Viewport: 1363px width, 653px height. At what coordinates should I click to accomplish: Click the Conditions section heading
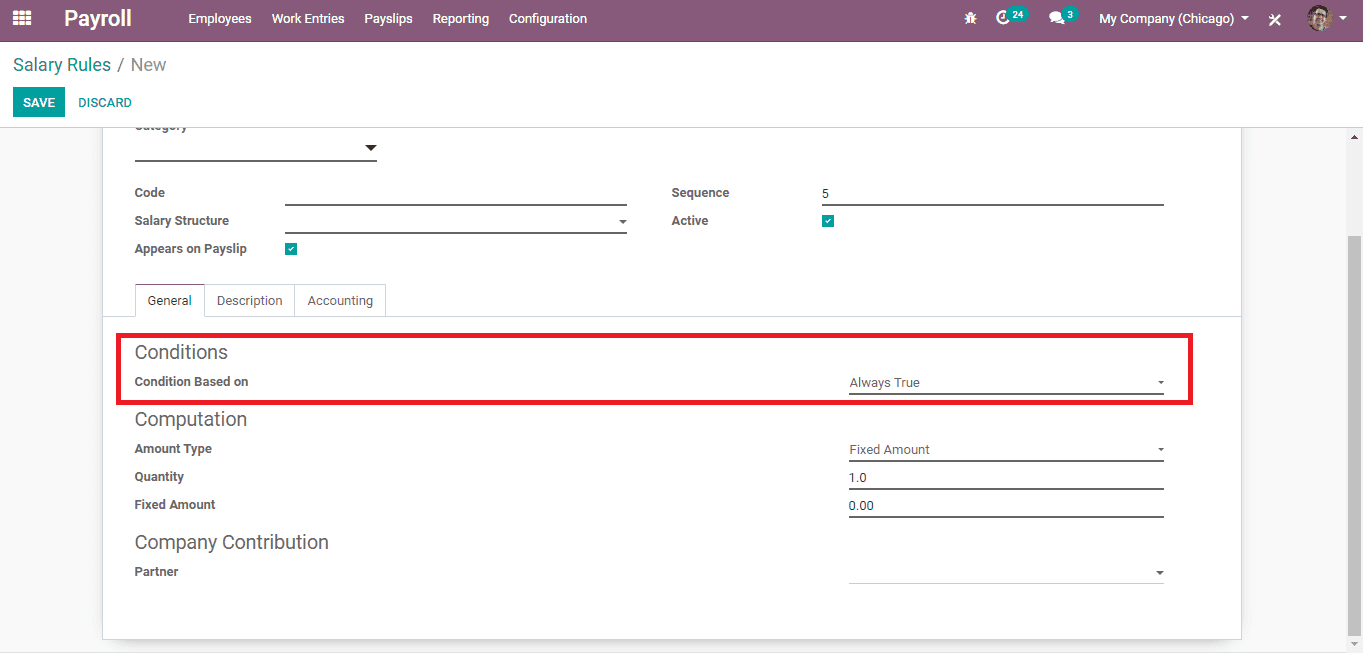[x=181, y=352]
